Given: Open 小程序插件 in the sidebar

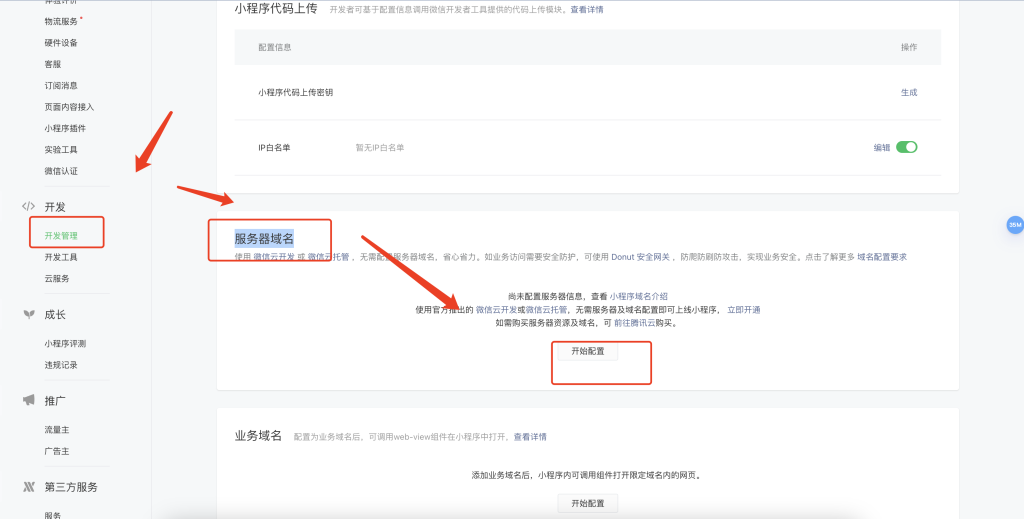Looking at the screenshot, I should pyautogui.click(x=65, y=129).
